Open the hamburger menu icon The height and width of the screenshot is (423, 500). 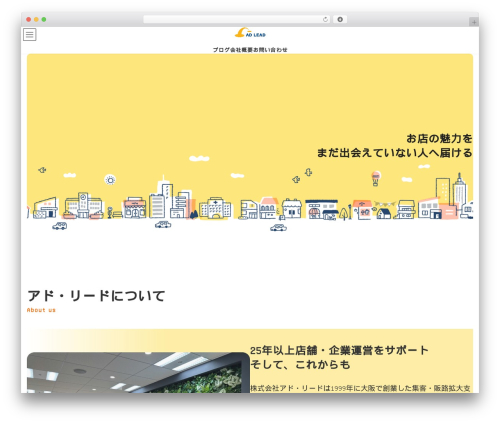(30, 34)
